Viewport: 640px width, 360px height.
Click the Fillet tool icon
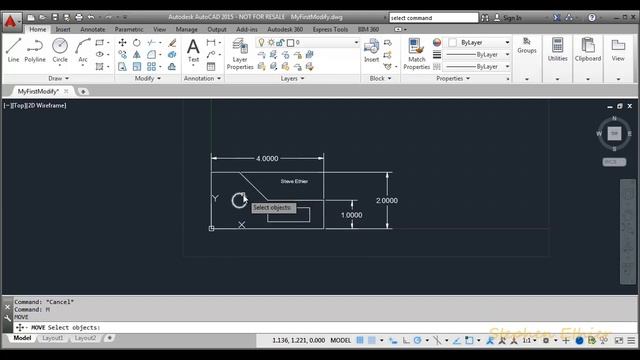tap(151, 54)
